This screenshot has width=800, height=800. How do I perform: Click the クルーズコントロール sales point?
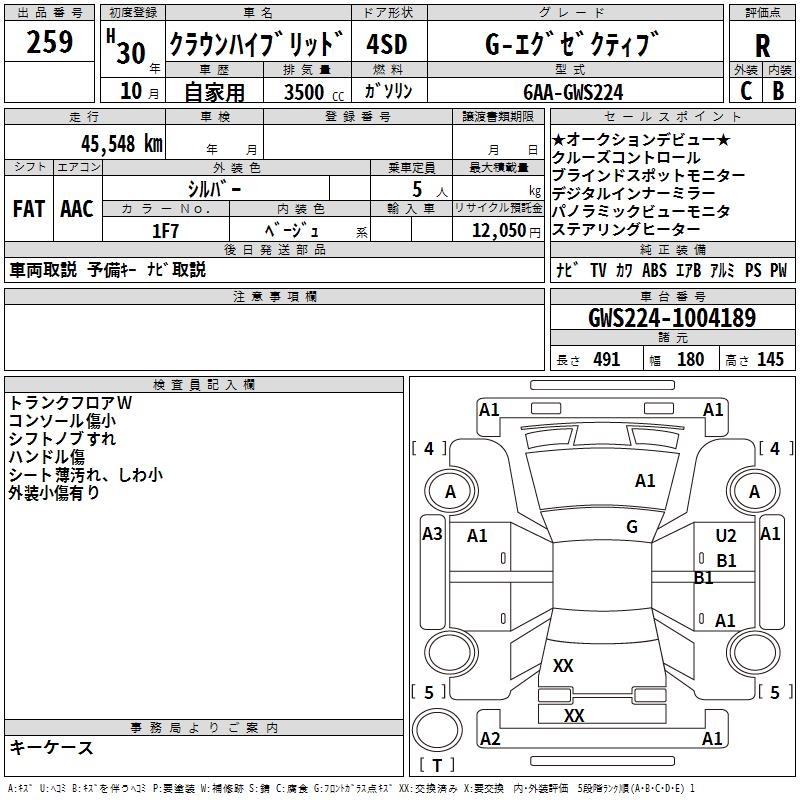pos(626,157)
